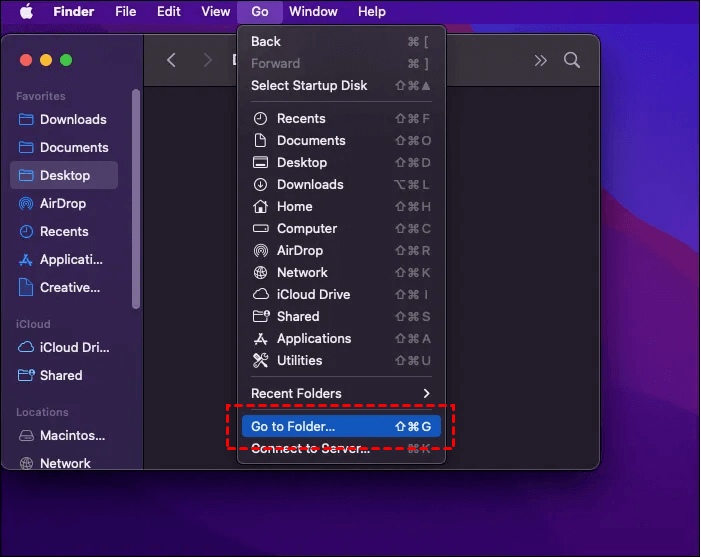The image size is (701, 558).
Task: Open Documents in the sidebar
Action: pos(63,148)
